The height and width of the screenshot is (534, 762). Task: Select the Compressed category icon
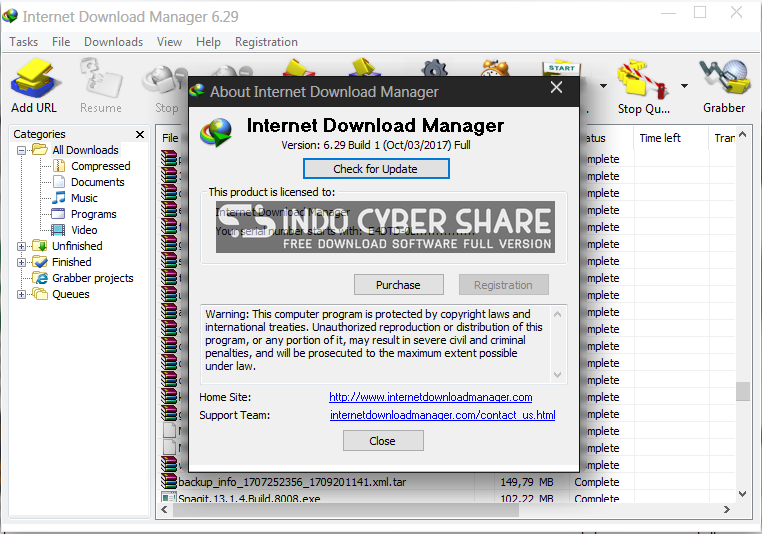click(x=59, y=166)
